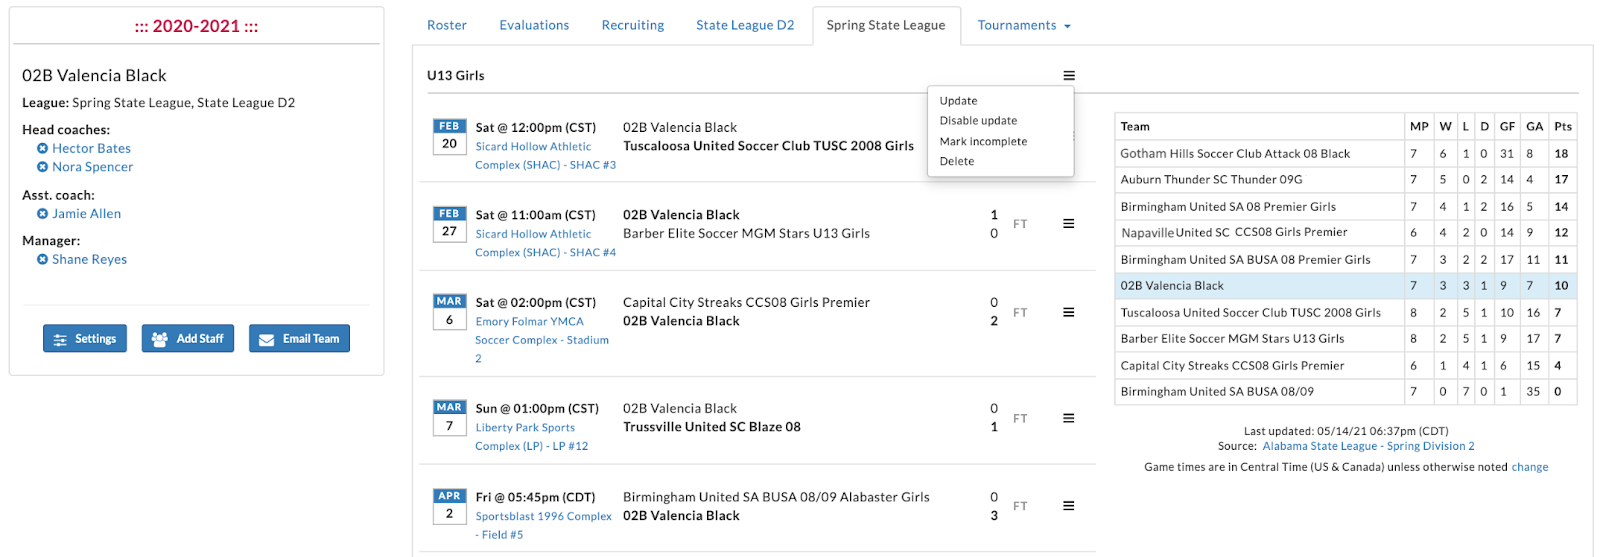Screen dimensions: 1600x557
Task: Remove head coach Nora Spencer icon
Action: pyautogui.click(x=43, y=167)
